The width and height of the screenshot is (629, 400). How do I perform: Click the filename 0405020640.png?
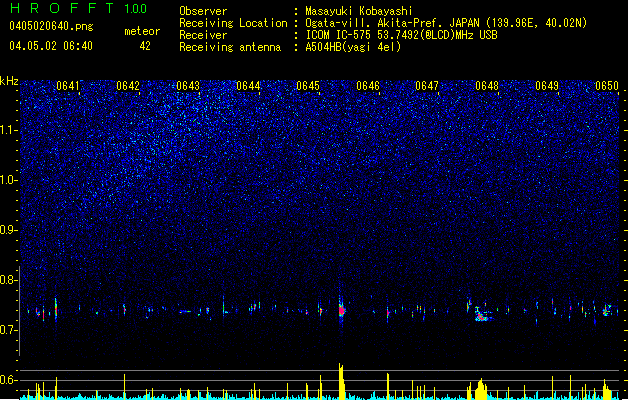coord(51,26)
